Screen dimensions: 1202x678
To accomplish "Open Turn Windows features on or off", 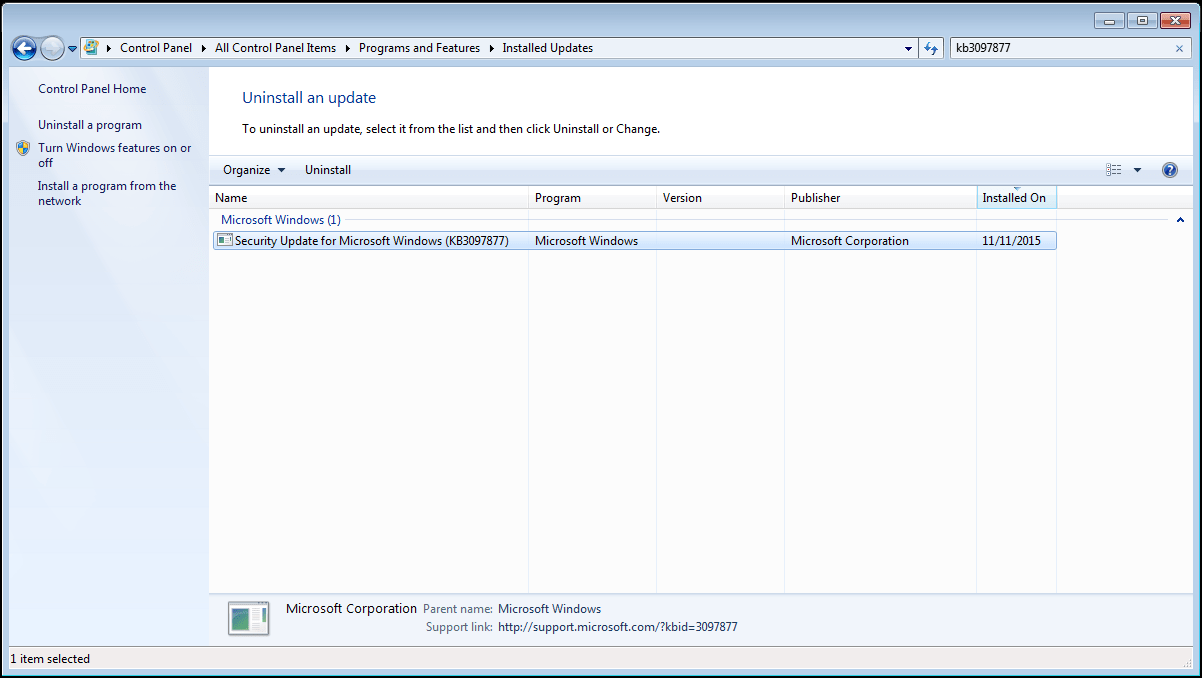I will coord(115,155).
